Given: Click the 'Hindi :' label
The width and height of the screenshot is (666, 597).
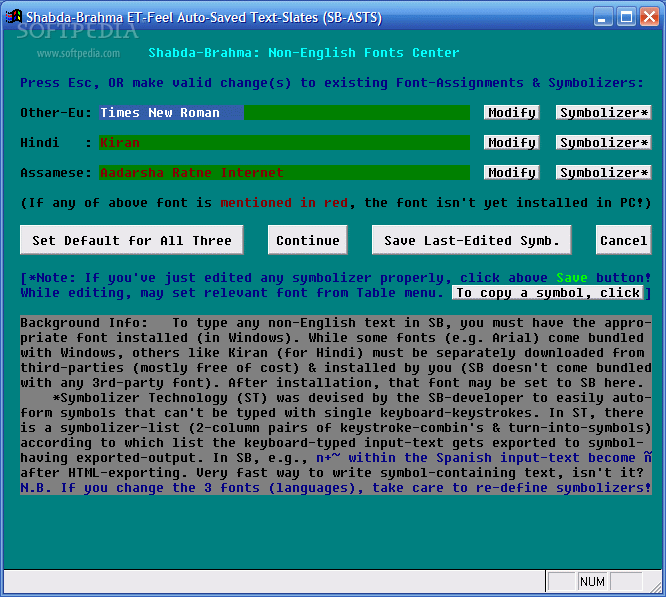Looking at the screenshot, I should point(56,143).
